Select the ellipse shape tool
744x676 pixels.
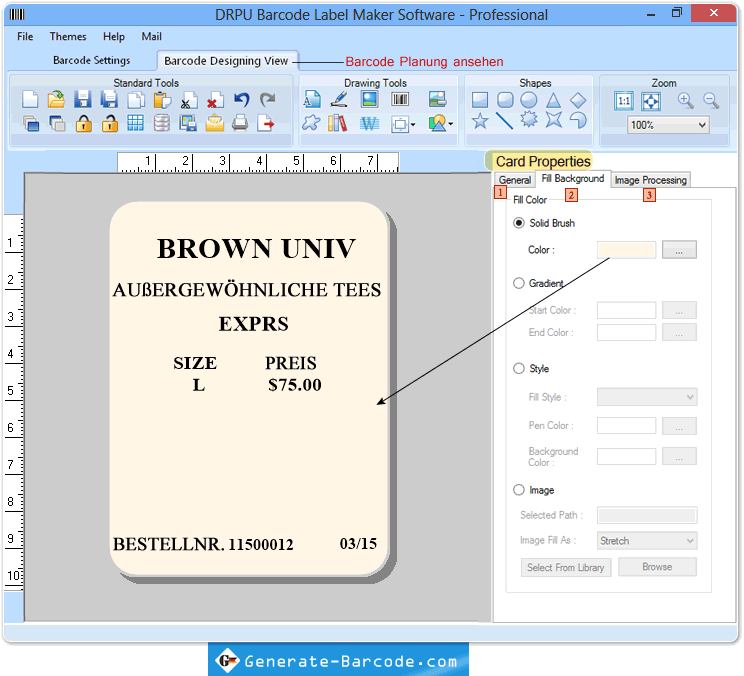coord(529,100)
